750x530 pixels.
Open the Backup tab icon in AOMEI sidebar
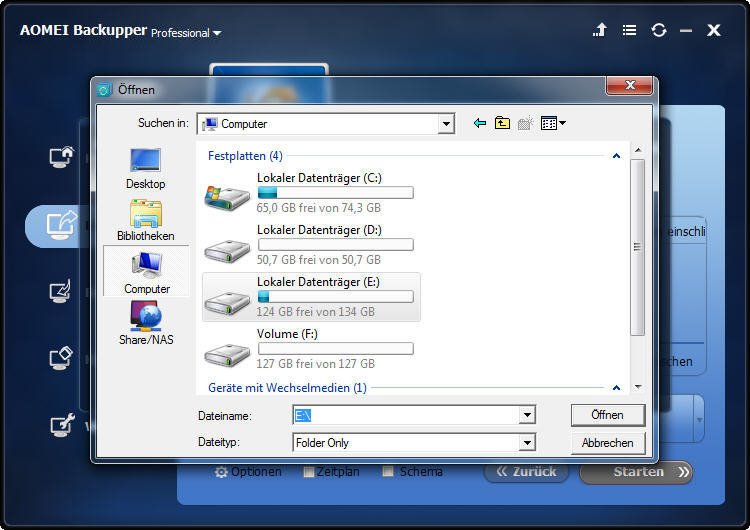pos(61,225)
